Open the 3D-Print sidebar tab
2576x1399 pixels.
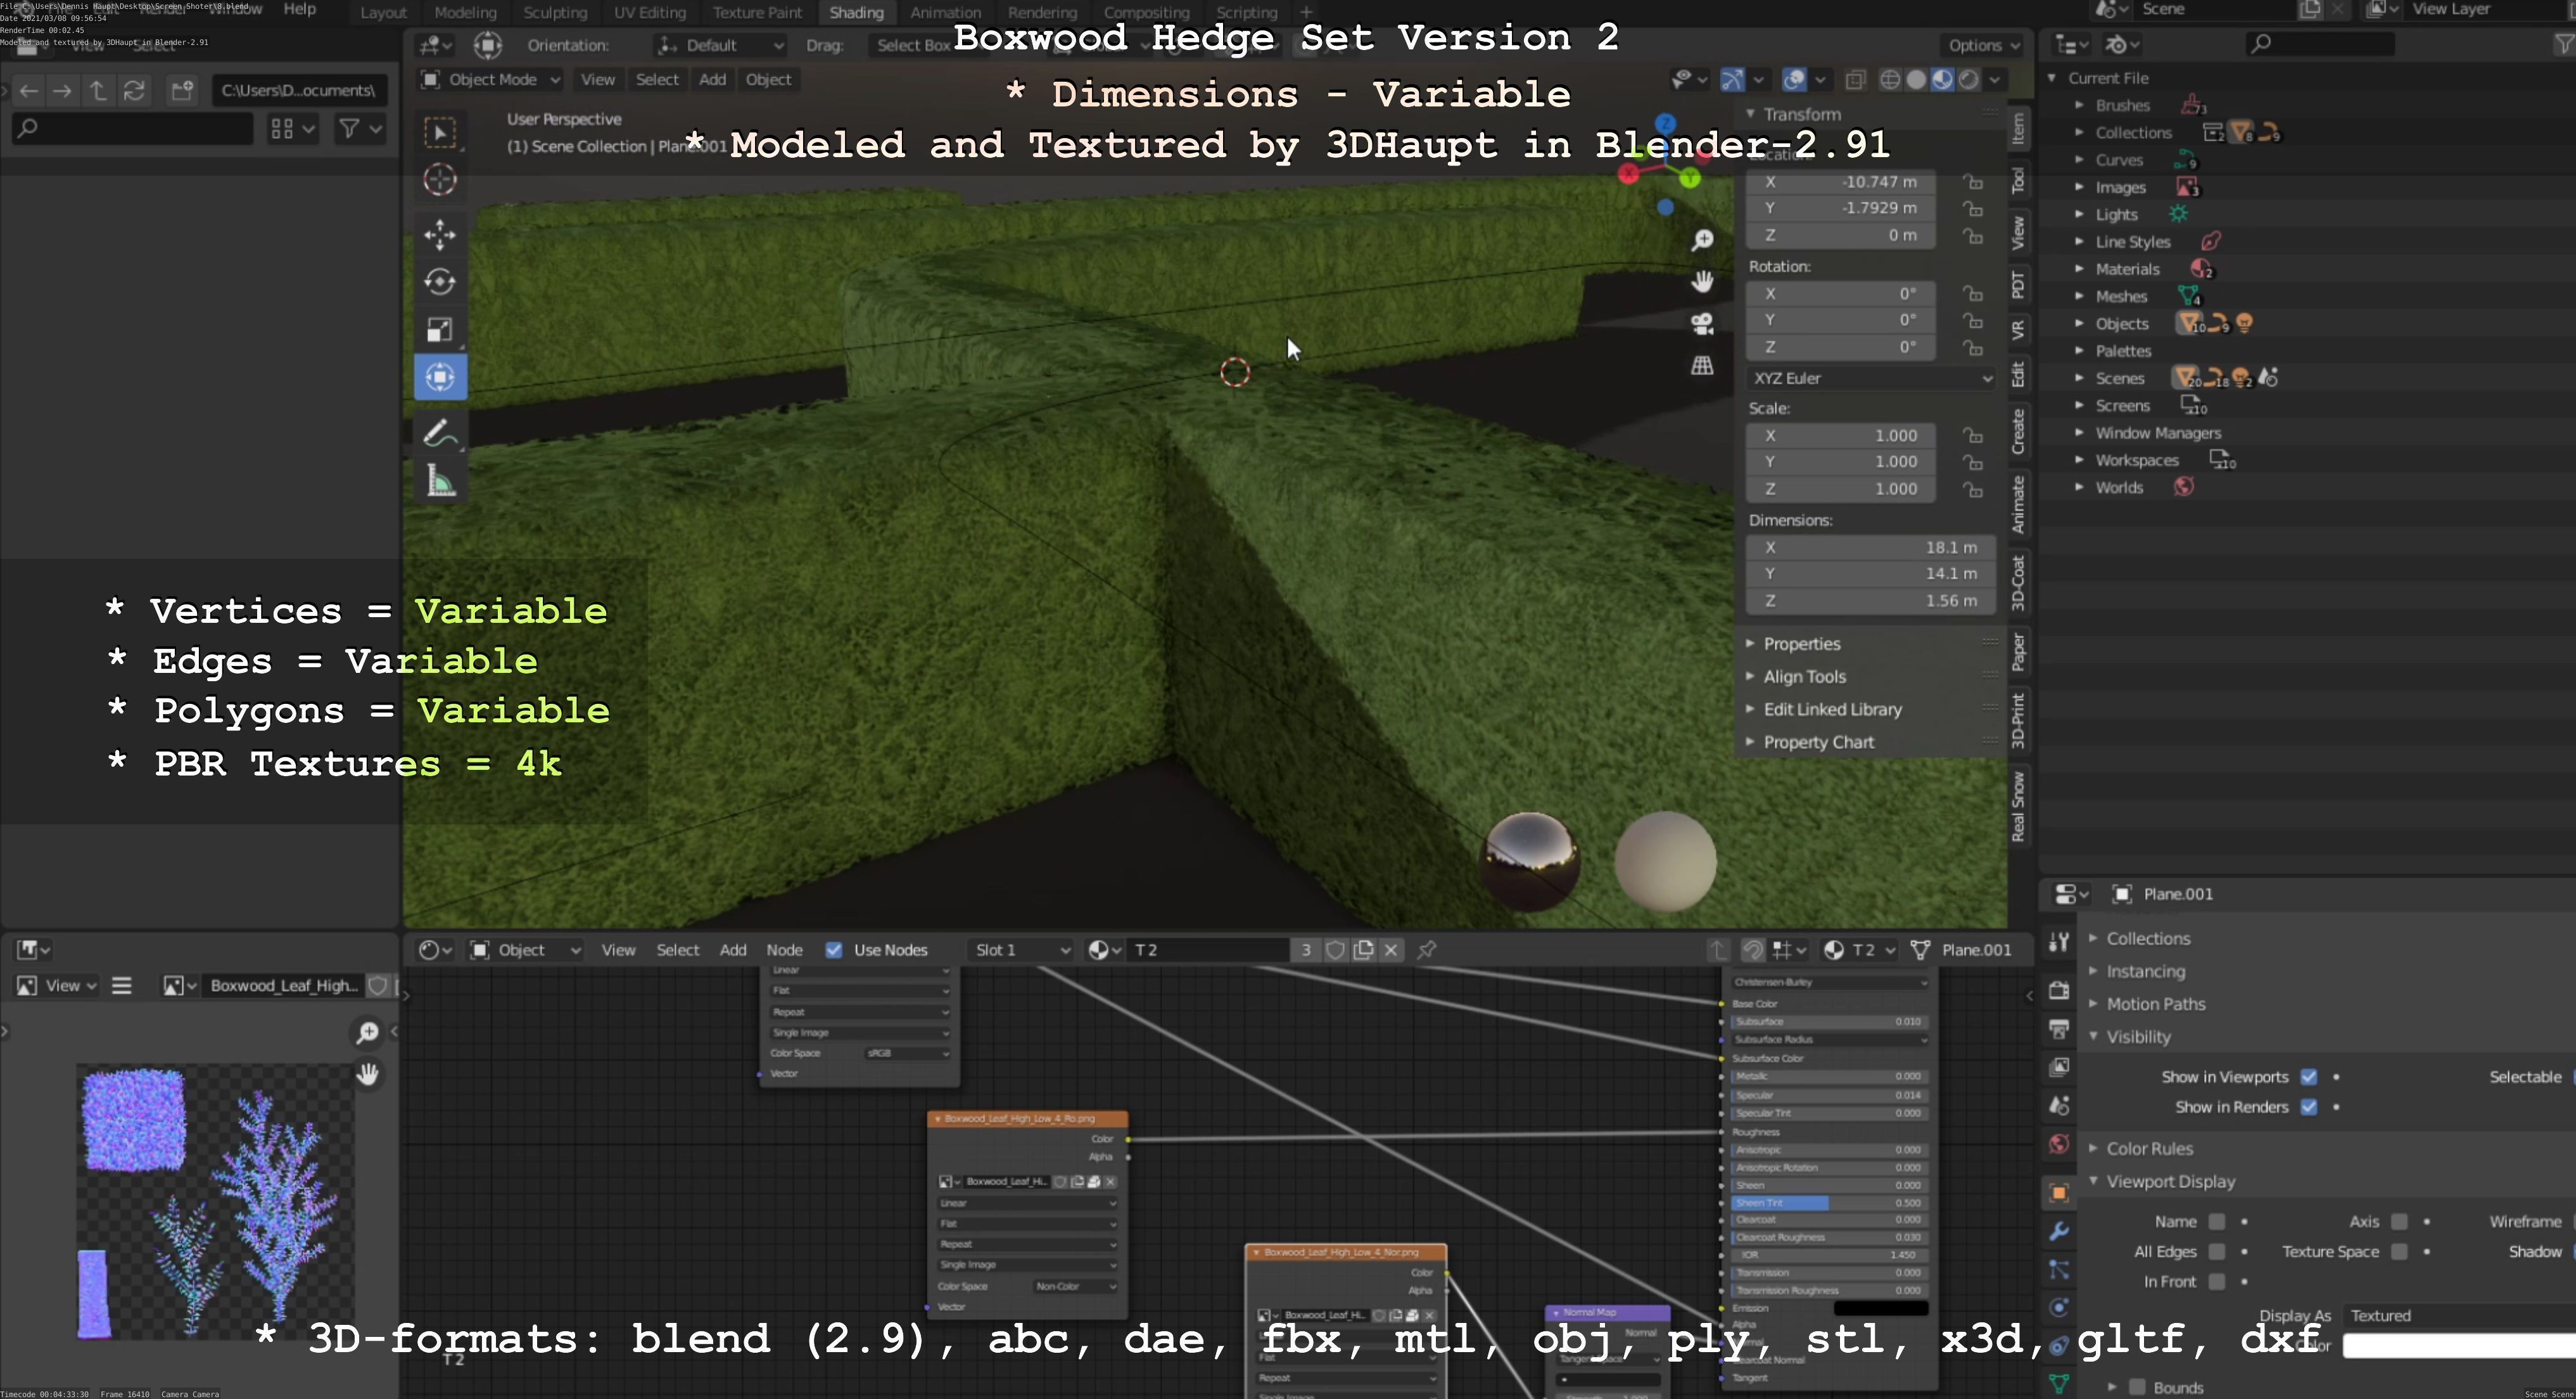(x=2019, y=720)
